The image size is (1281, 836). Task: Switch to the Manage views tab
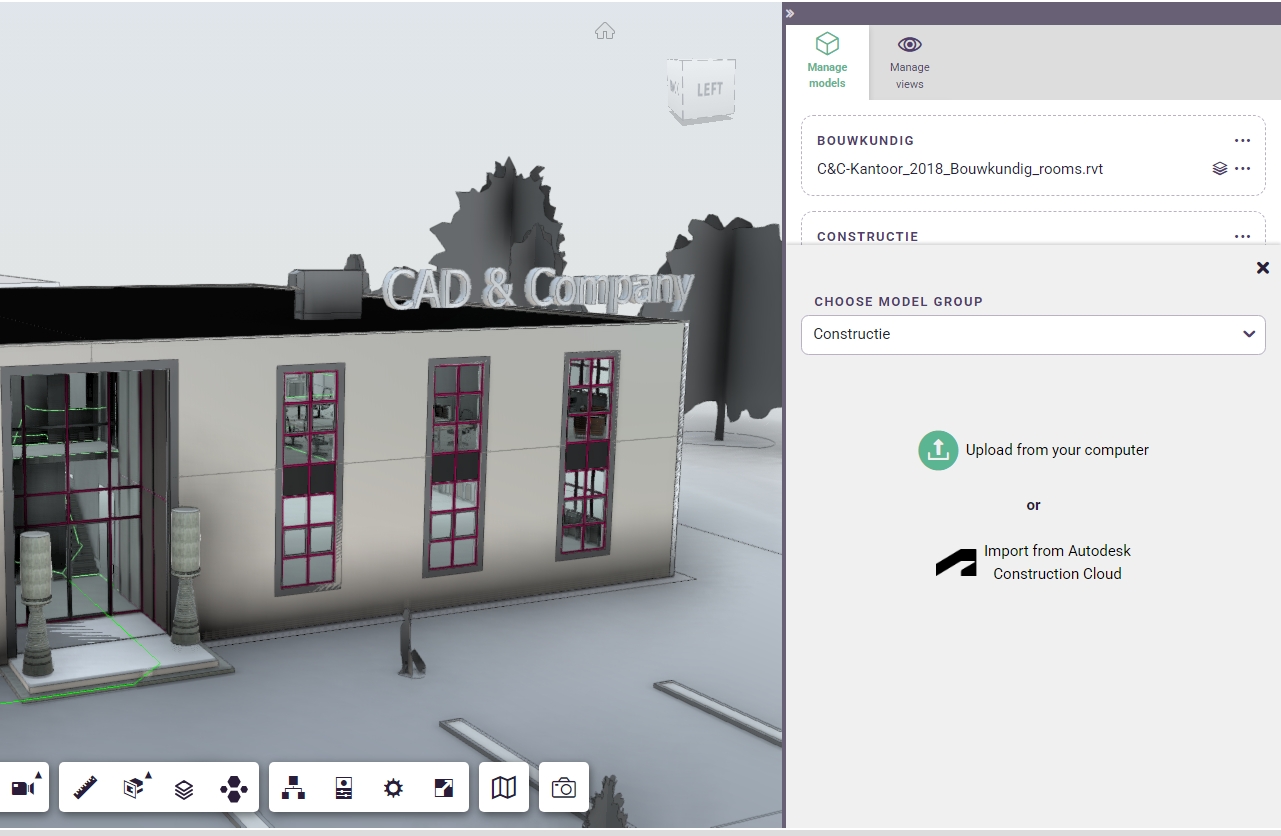(x=910, y=62)
